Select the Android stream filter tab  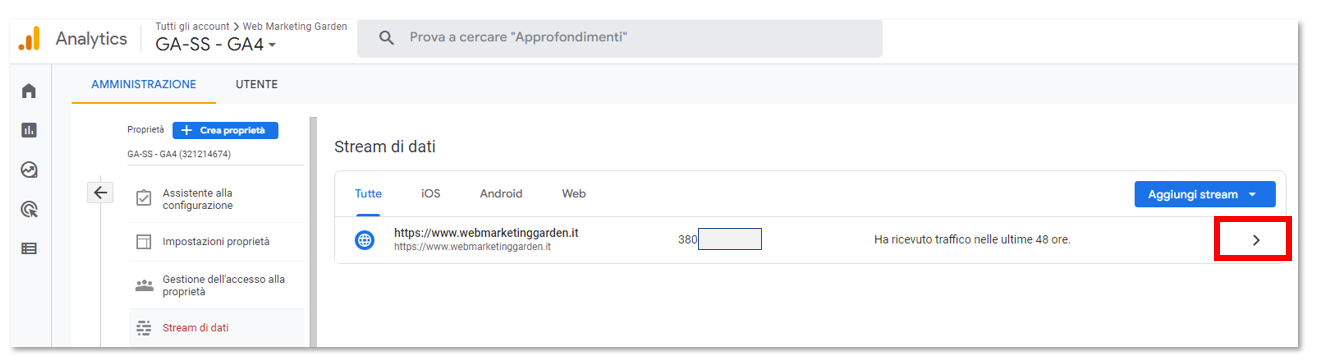pyautogui.click(x=501, y=194)
